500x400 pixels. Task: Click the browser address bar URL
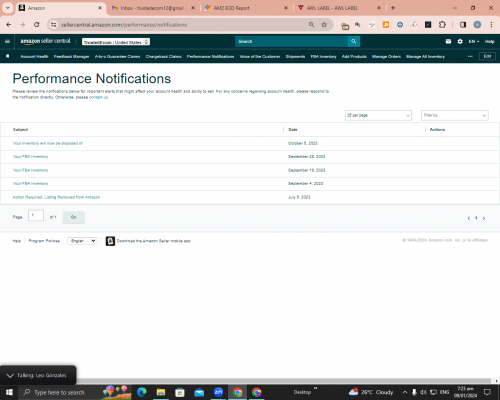click(x=124, y=25)
